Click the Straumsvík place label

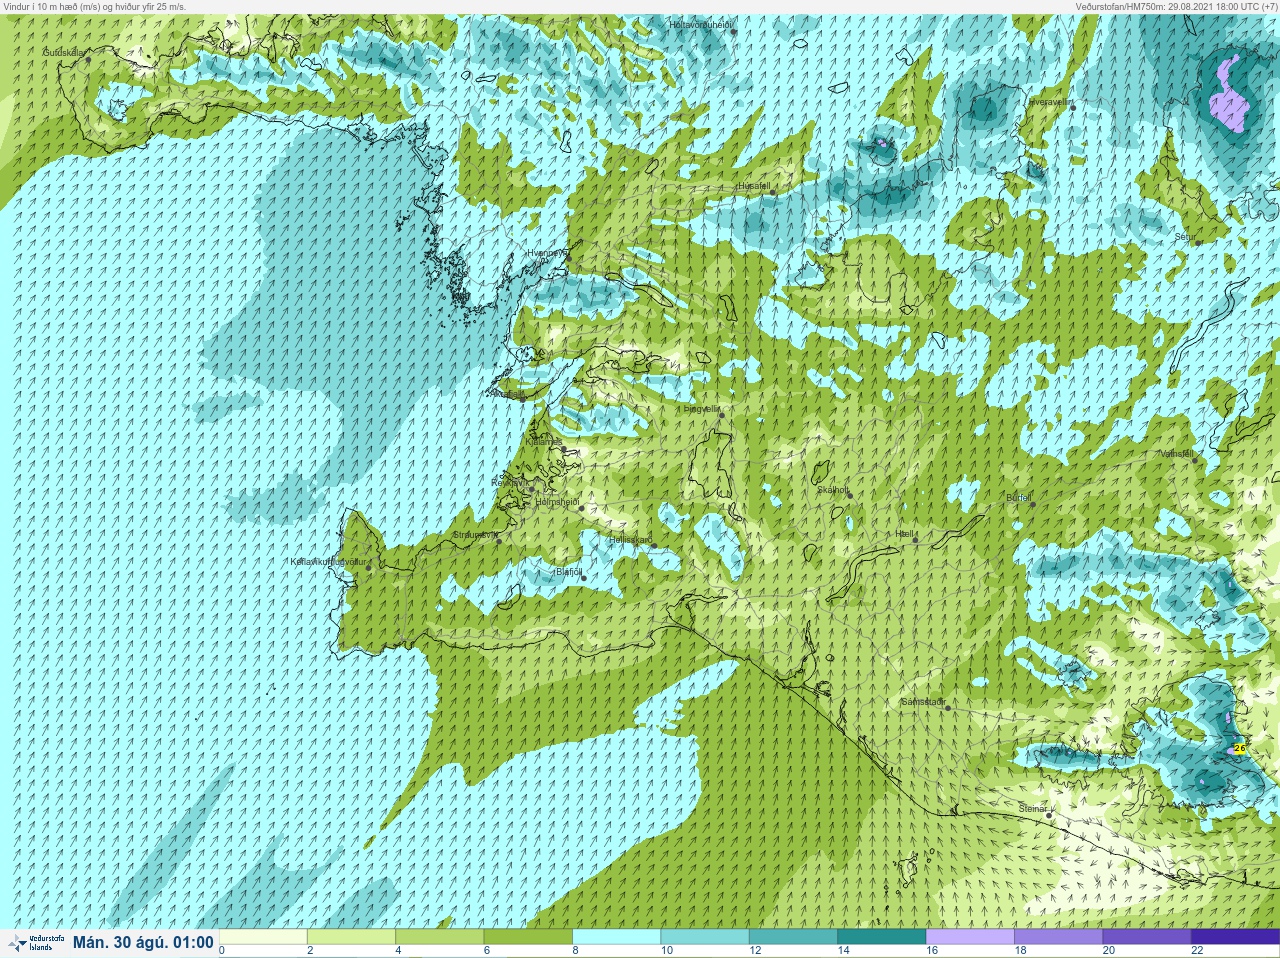[474, 535]
